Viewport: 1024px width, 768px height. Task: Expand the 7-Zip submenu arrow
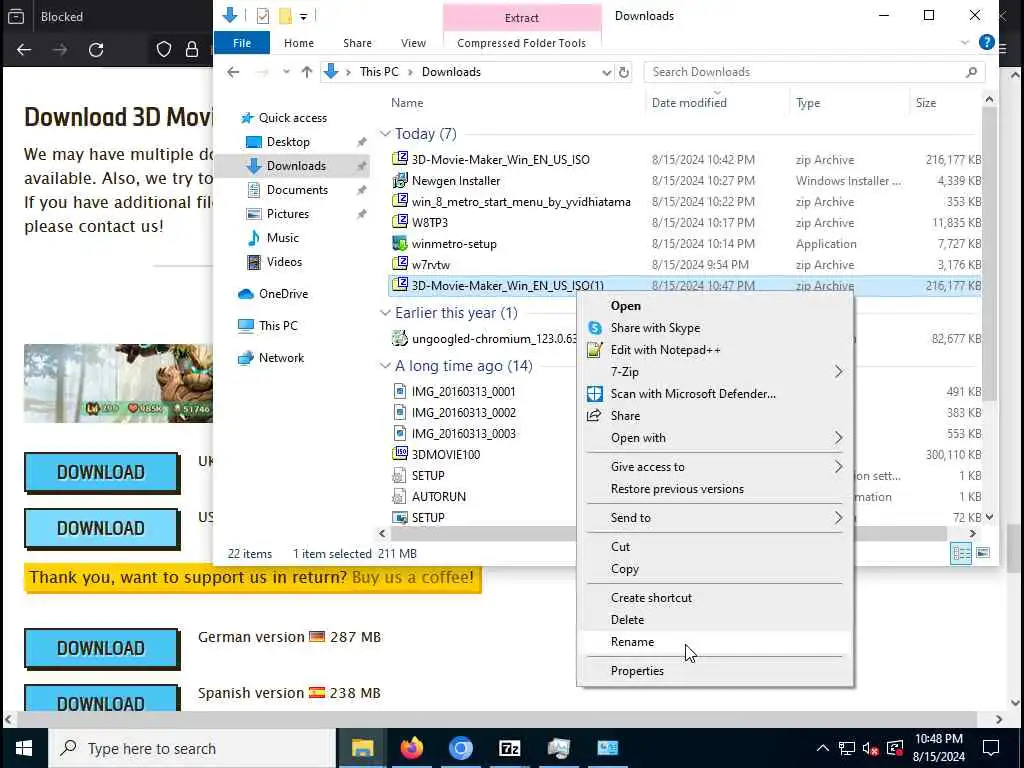pos(839,372)
